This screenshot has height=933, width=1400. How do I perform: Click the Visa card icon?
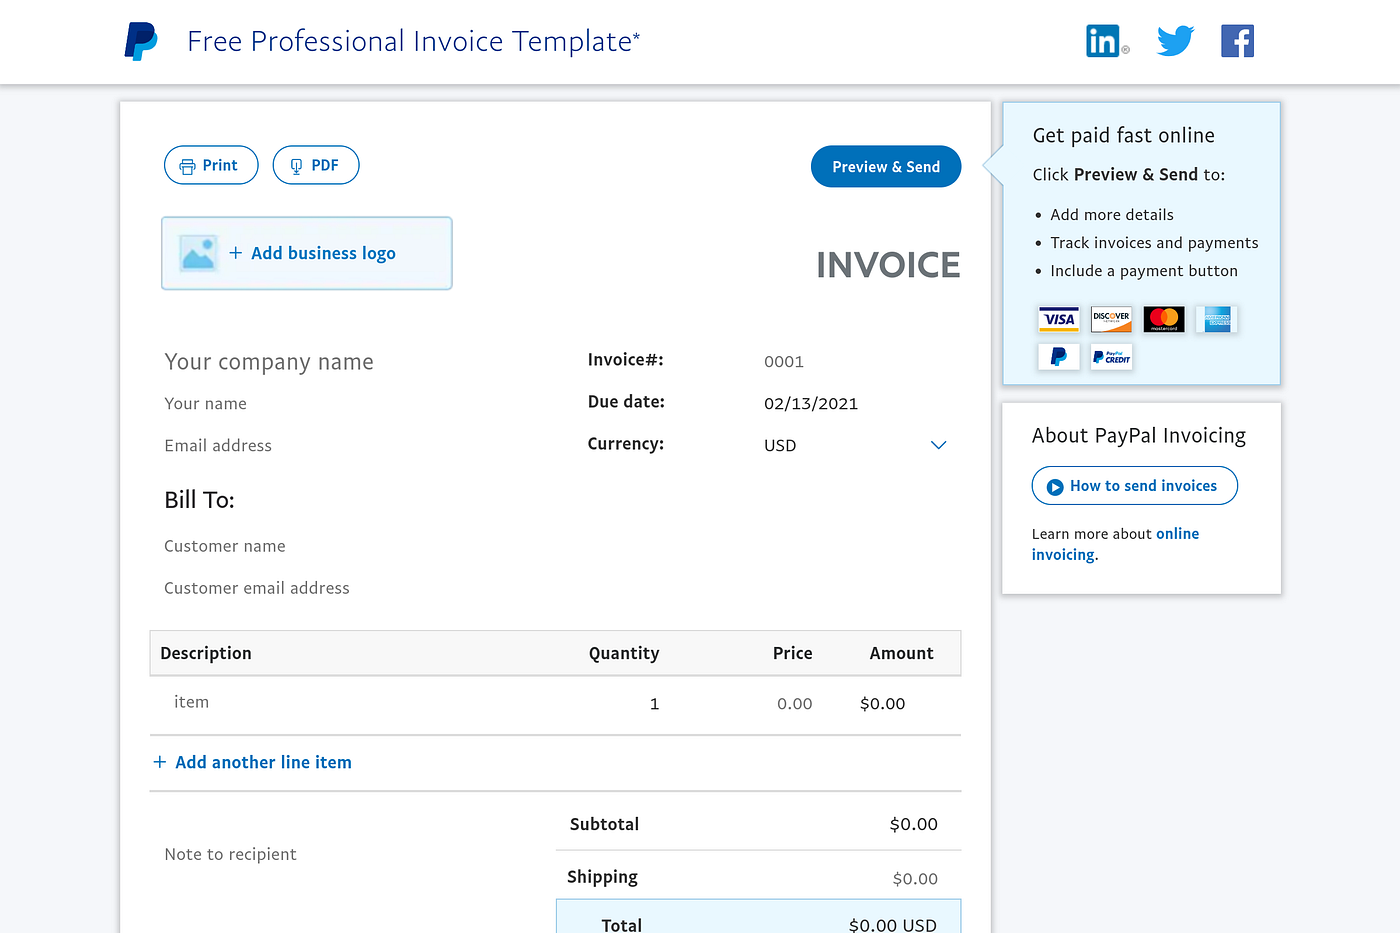pyautogui.click(x=1059, y=319)
